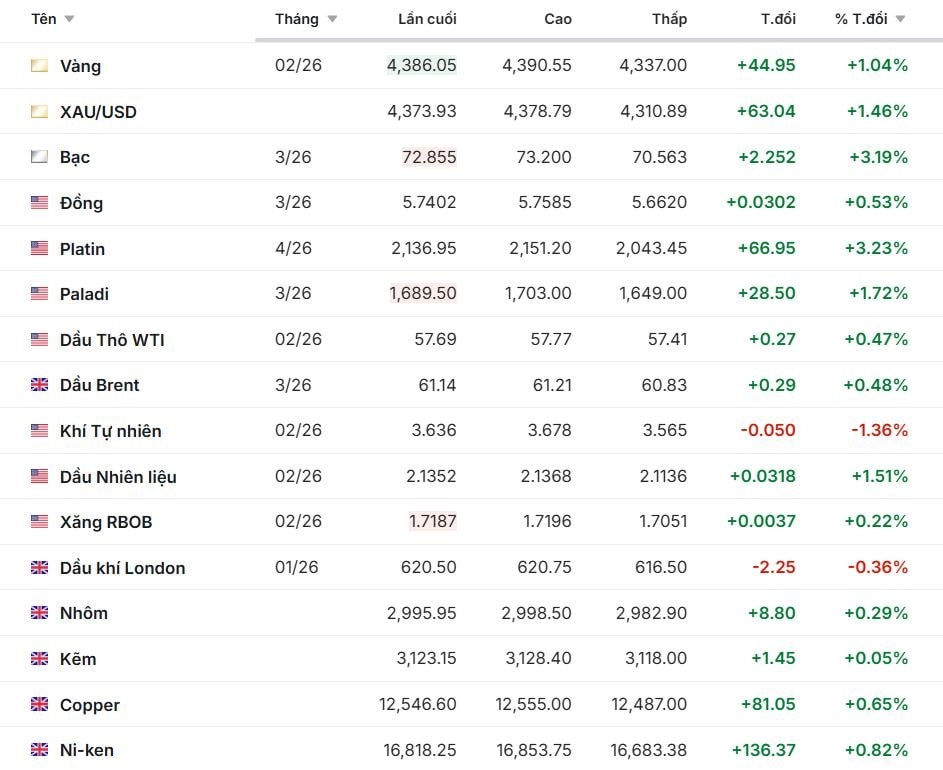Open the Vàng commodity link
943x770 pixels.
coord(80,66)
